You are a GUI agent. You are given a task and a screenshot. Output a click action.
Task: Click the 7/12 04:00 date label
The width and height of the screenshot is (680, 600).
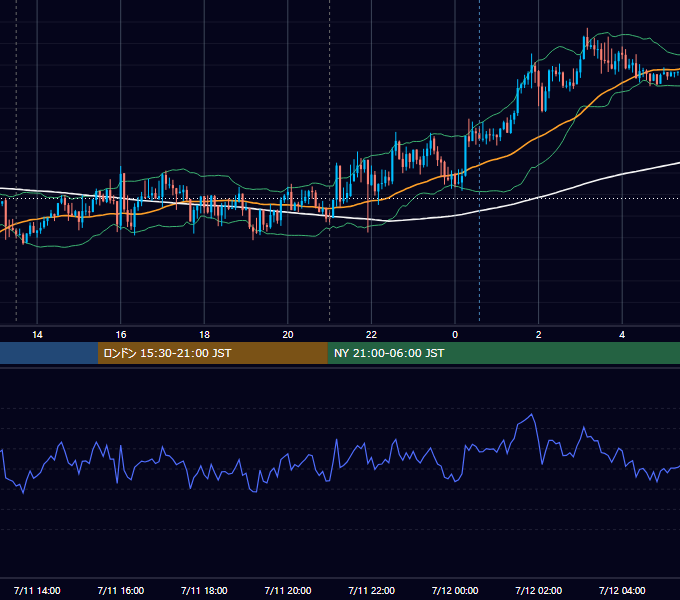click(622, 590)
